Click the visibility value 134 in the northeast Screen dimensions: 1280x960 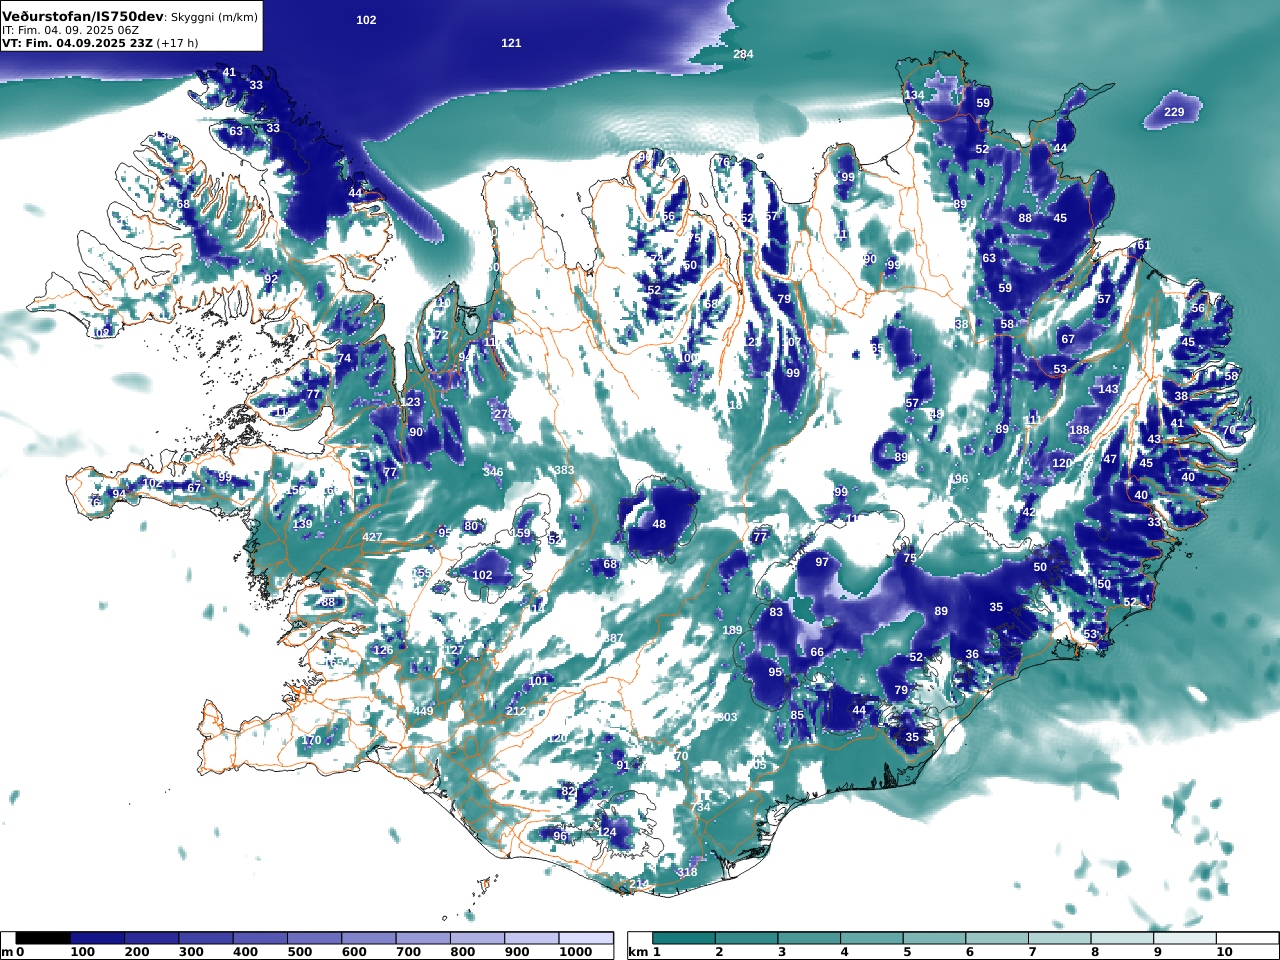point(915,95)
